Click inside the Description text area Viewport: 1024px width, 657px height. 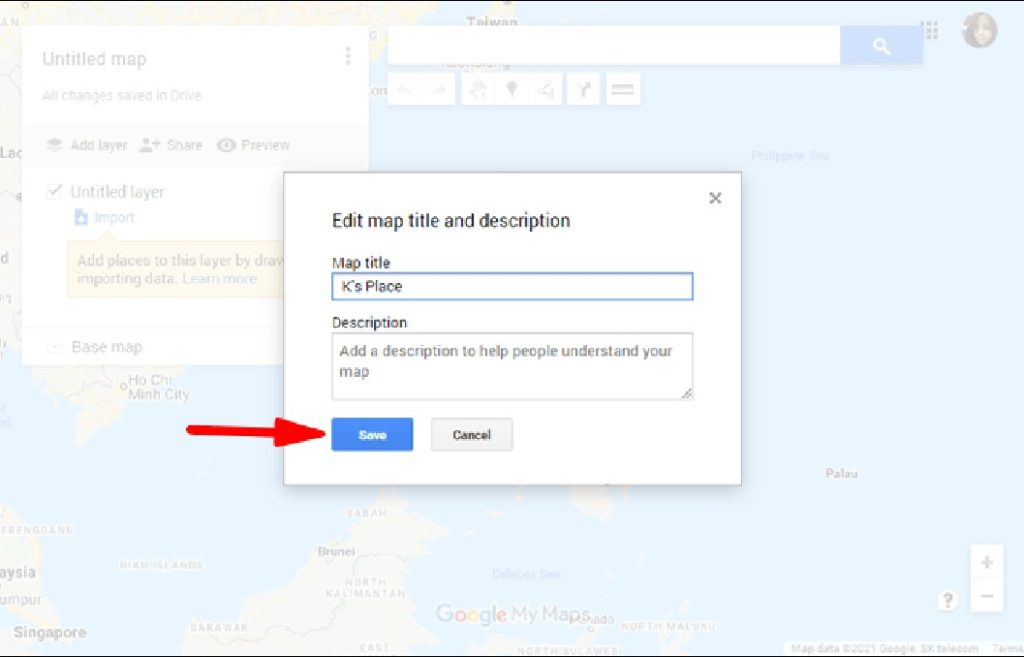(x=512, y=366)
